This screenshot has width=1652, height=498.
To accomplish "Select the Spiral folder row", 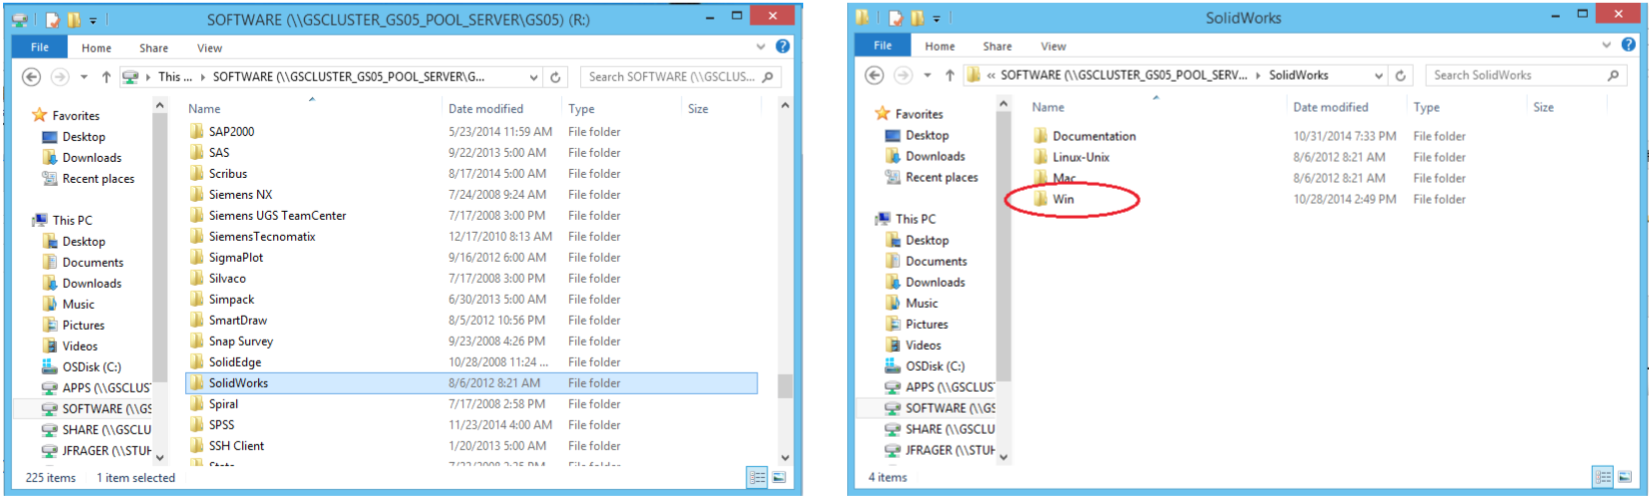I will coord(471,404).
